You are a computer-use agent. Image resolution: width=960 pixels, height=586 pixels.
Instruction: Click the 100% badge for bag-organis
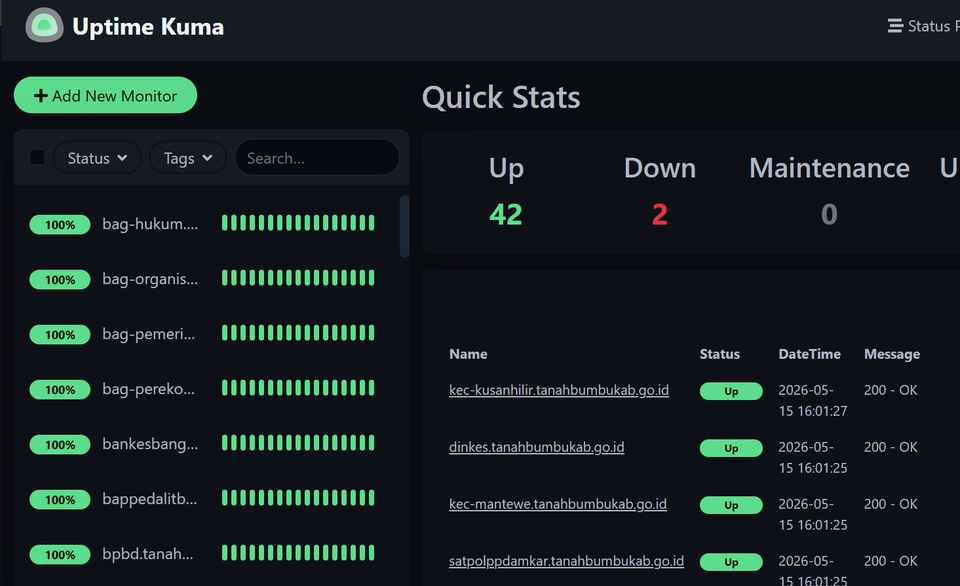click(60, 280)
